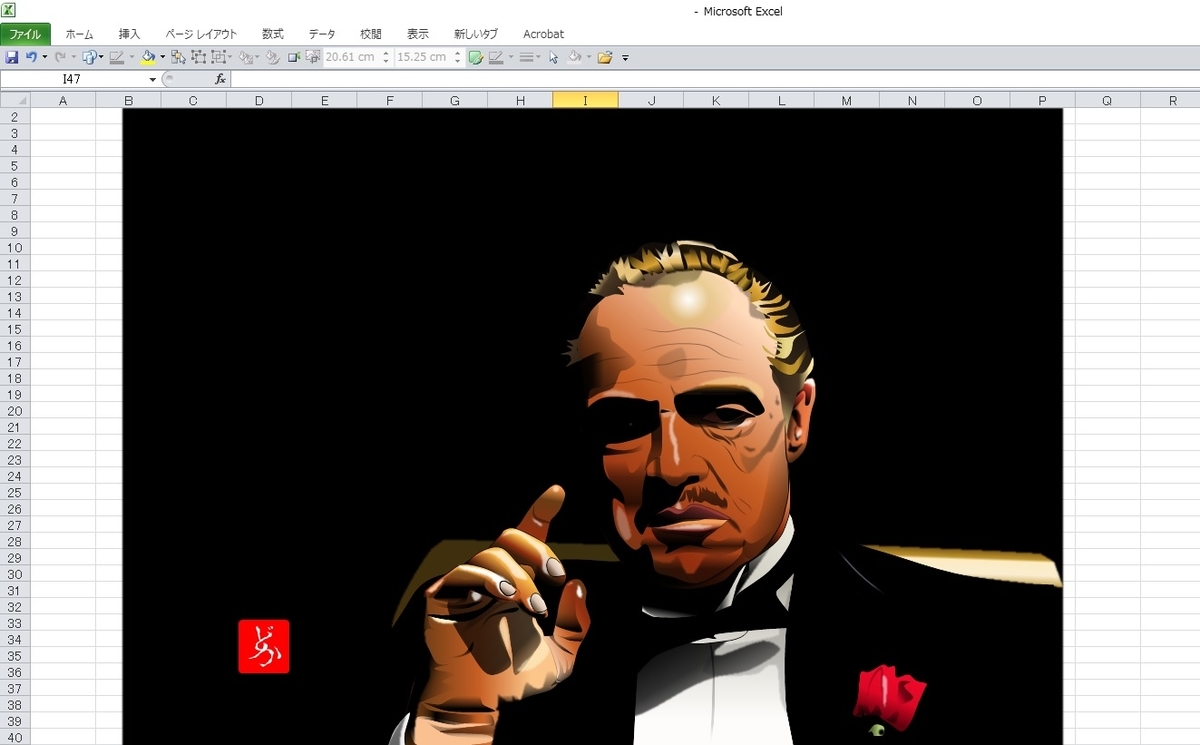
Task: Adjust the height stepper arrows
Action: coord(386,57)
